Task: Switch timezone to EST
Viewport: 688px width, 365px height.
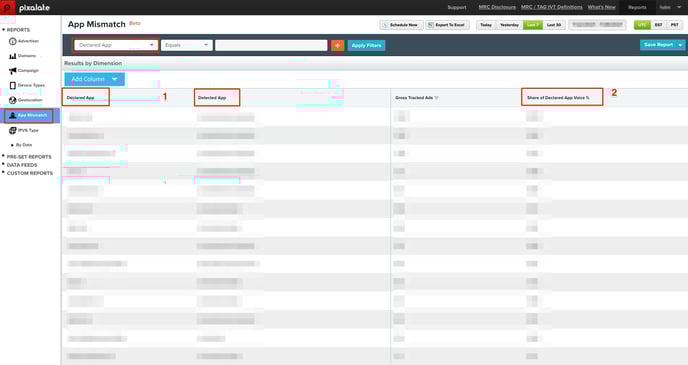Action: pyautogui.click(x=658, y=25)
